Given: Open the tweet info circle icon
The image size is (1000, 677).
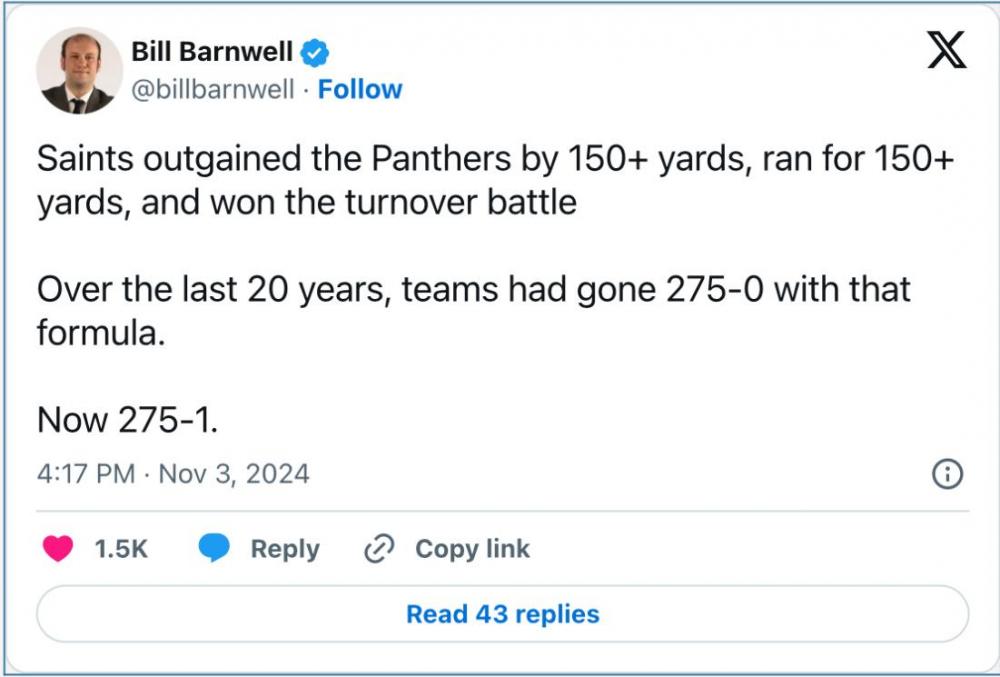Looking at the screenshot, I should [946, 474].
